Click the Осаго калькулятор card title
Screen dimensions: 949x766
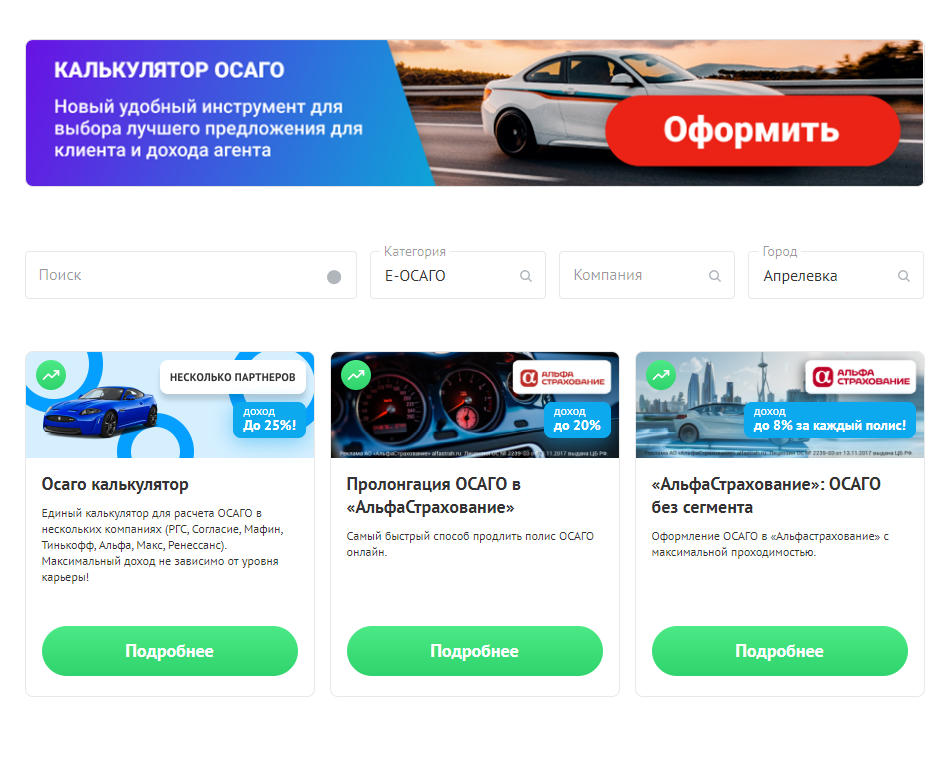point(115,484)
